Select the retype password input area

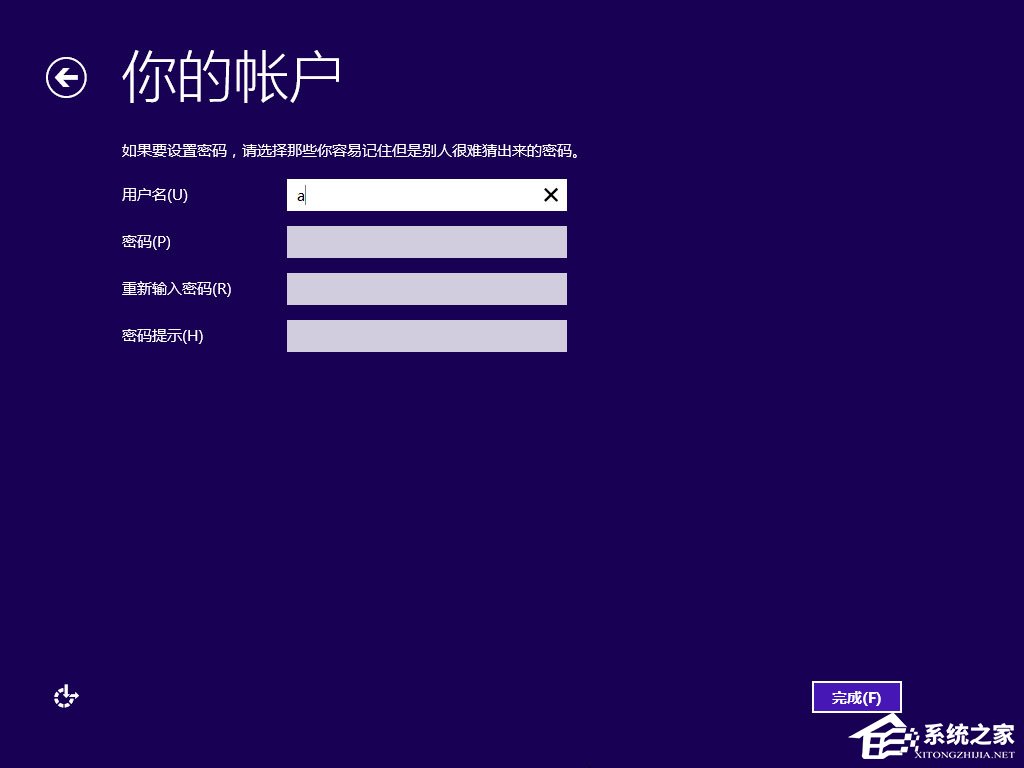[427, 288]
